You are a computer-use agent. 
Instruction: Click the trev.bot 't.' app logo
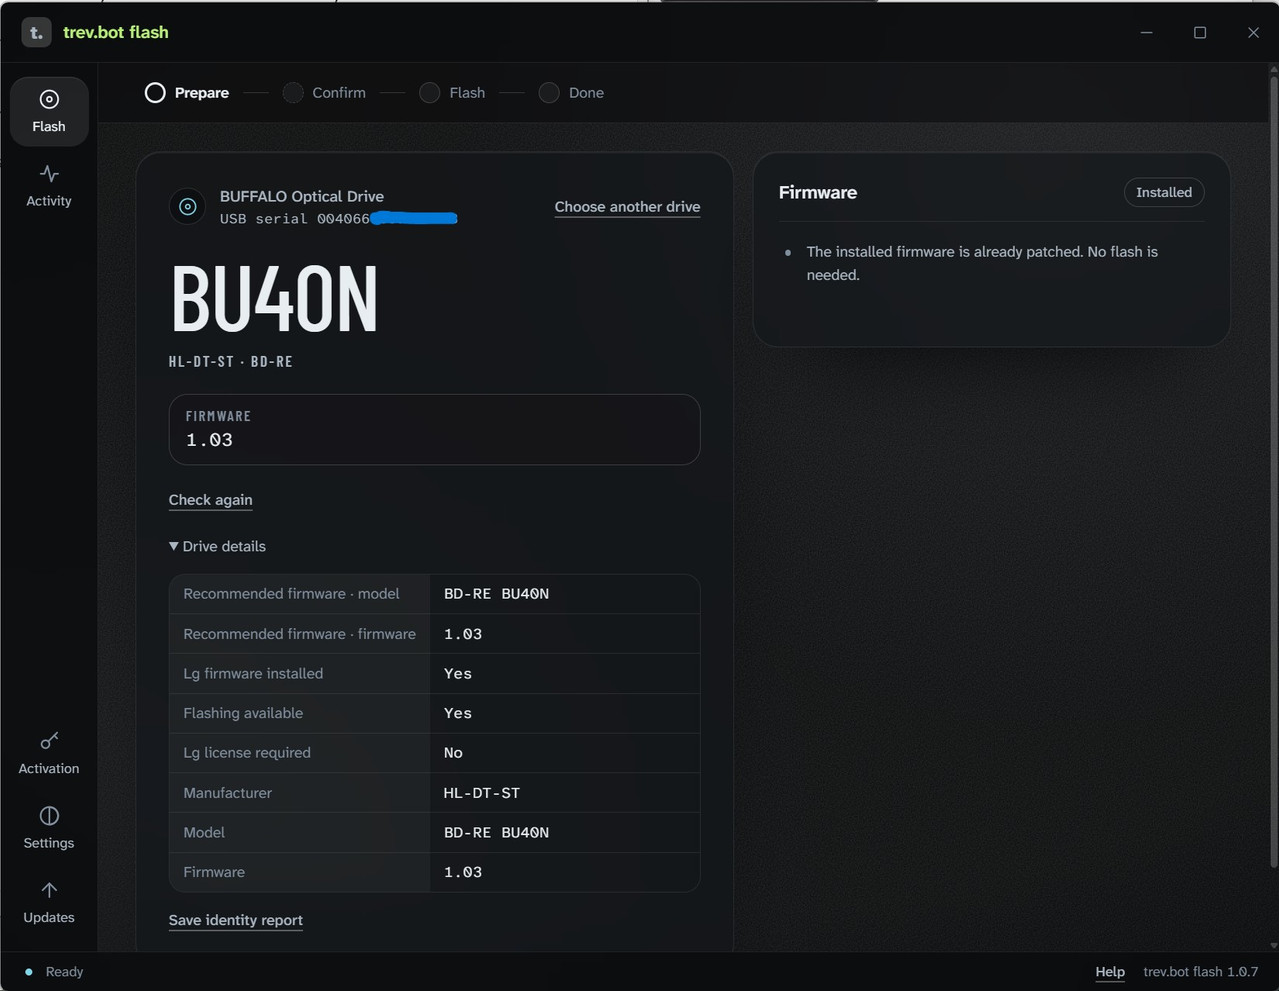[36, 32]
